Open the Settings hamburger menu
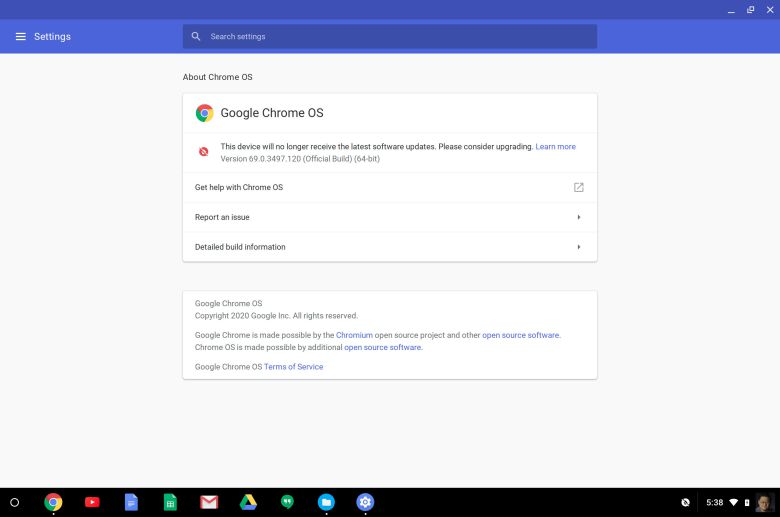 [x=20, y=37]
